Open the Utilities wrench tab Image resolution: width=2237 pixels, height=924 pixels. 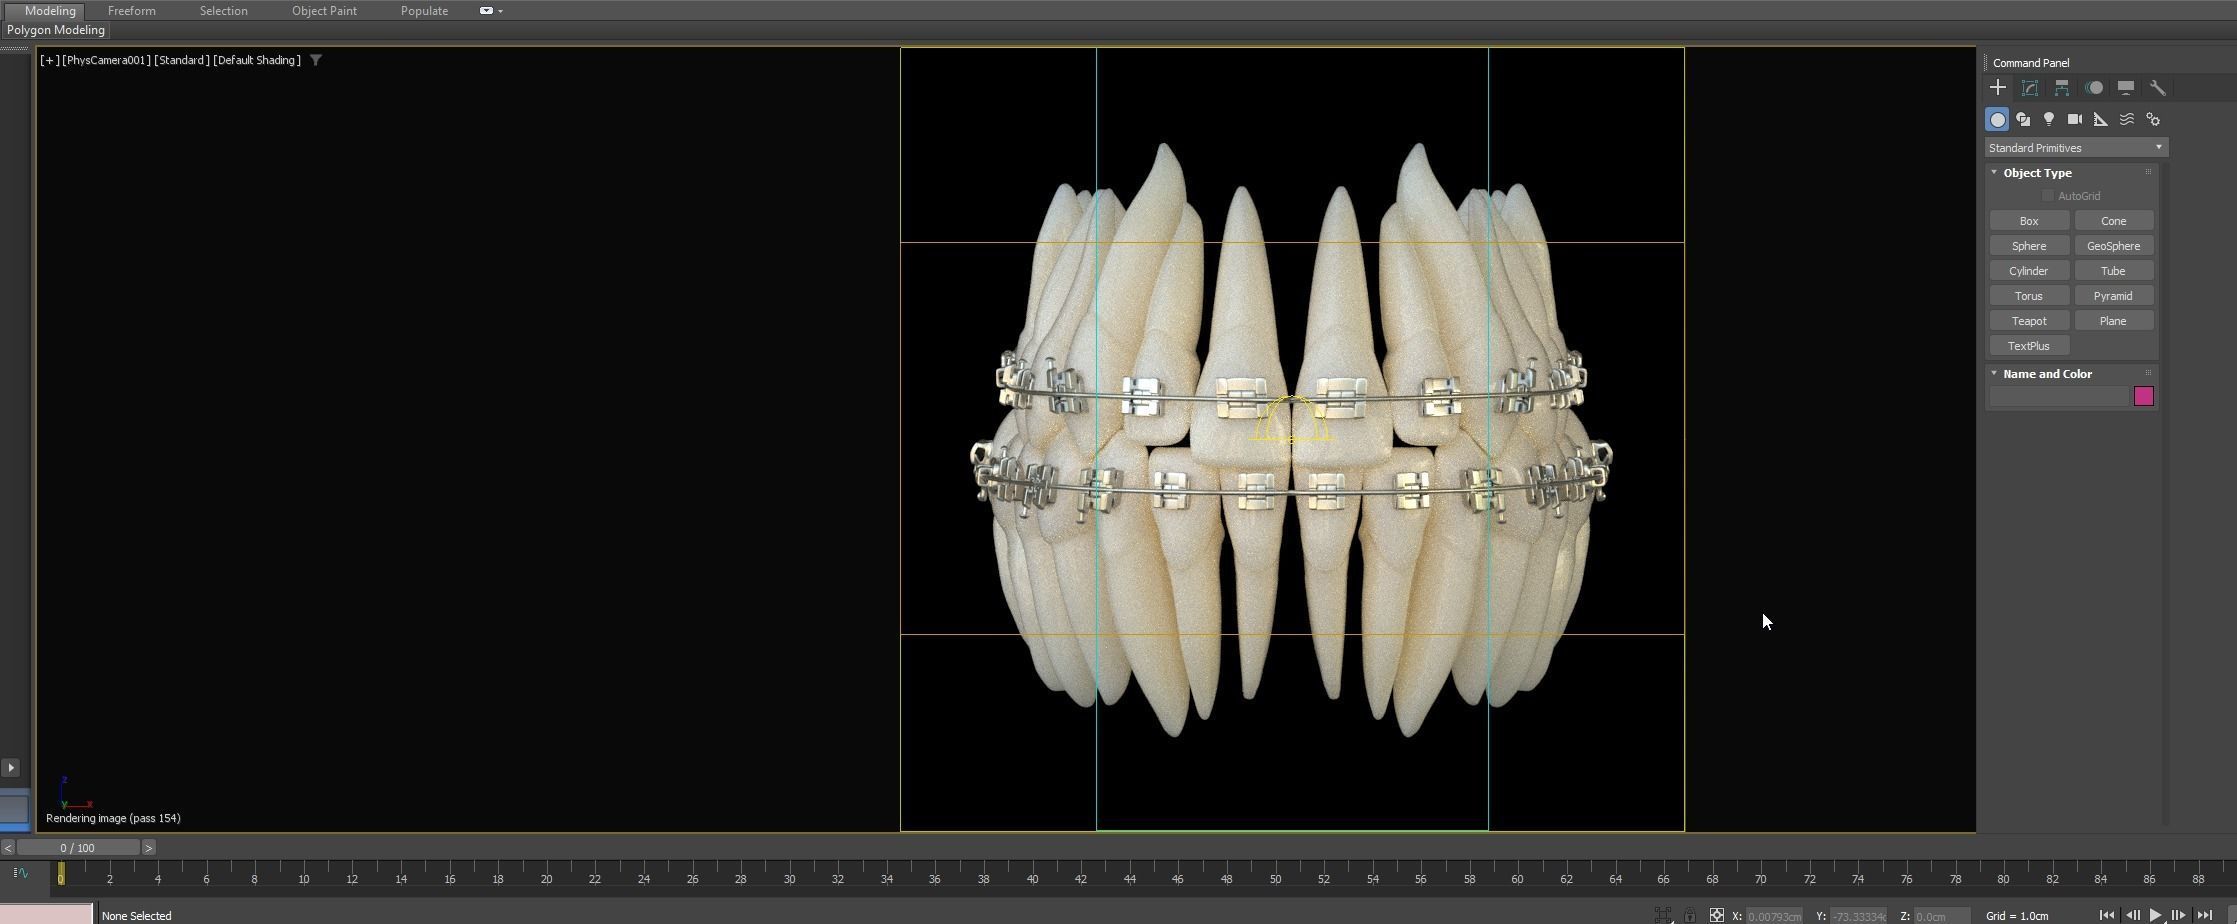(x=2158, y=88)
